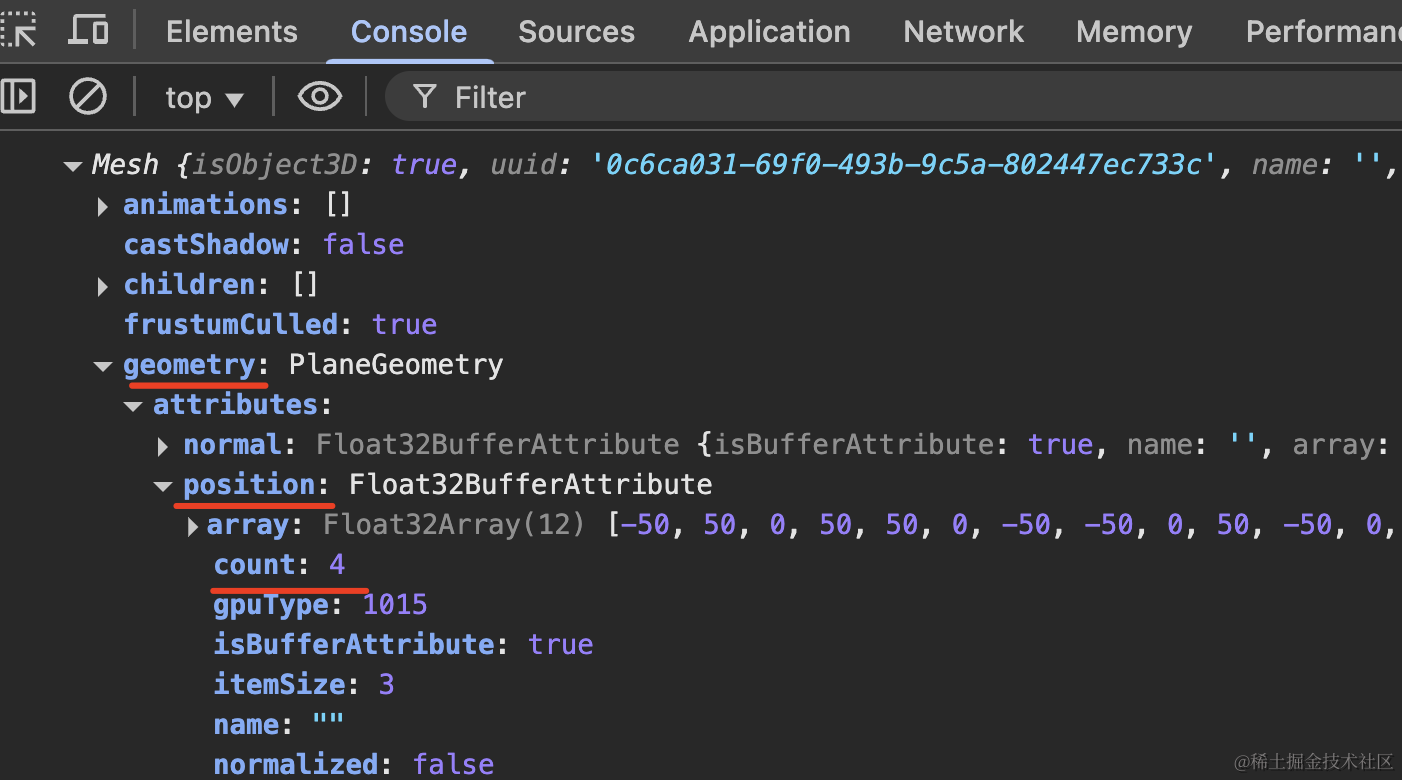Toggle the device toolbar icon
Image resolution: width=1402 pixels, height=780 pixels.
88,30
